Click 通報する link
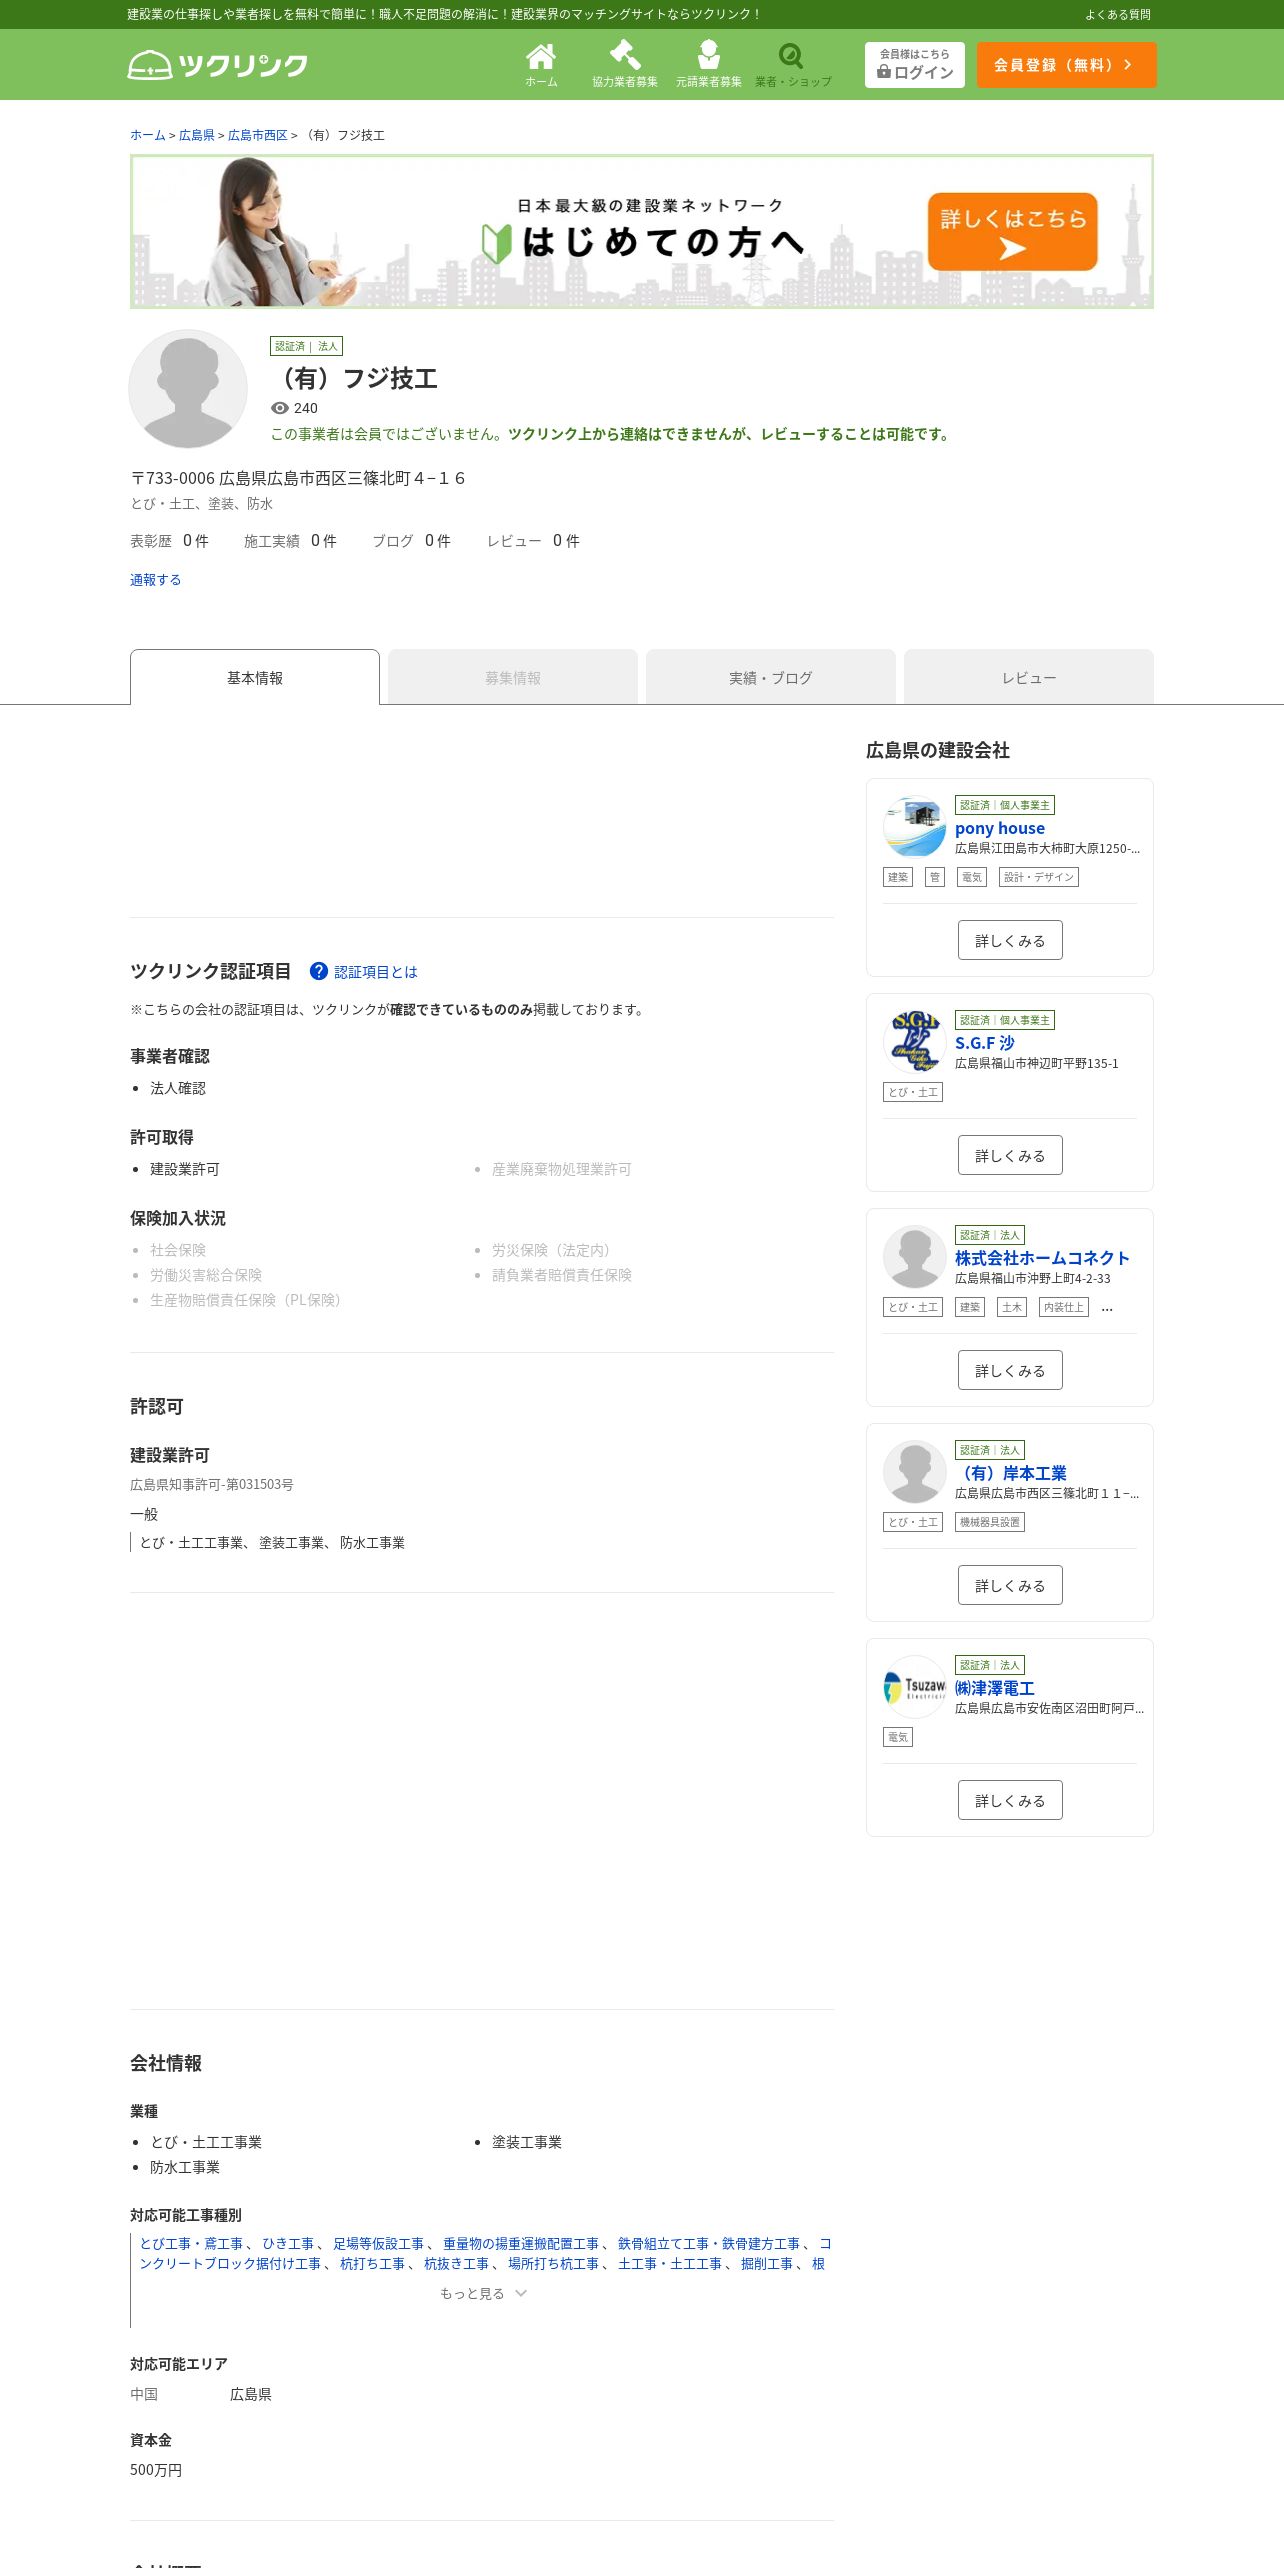Image resolution: width=1284 pixels, height=2568 pixels. 155,580
